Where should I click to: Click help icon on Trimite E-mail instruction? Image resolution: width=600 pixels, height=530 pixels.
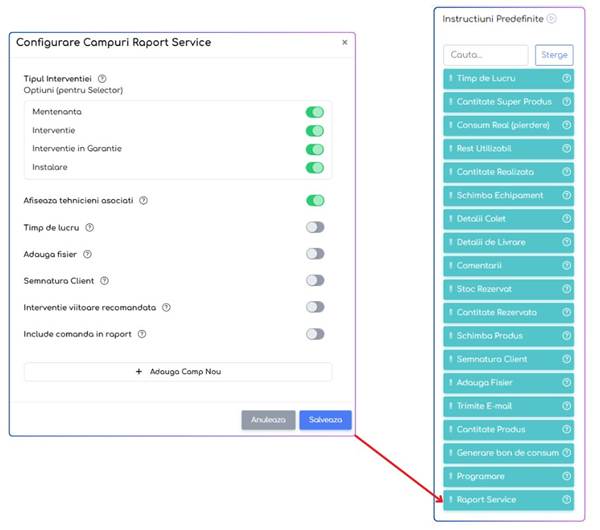pyautogui.click(x=566, y=406)
